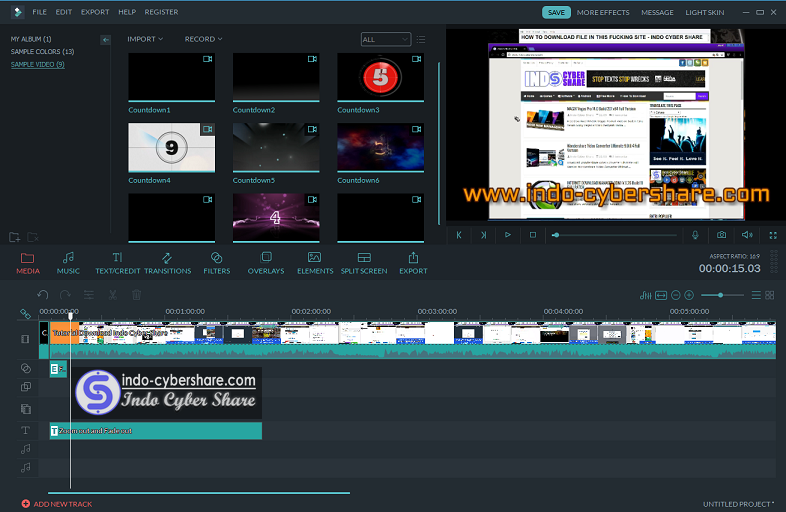The height and width of the screenshot is (512, 786).
Task: Open the Text/Credit tab
Action: click(x=117, y=263)
